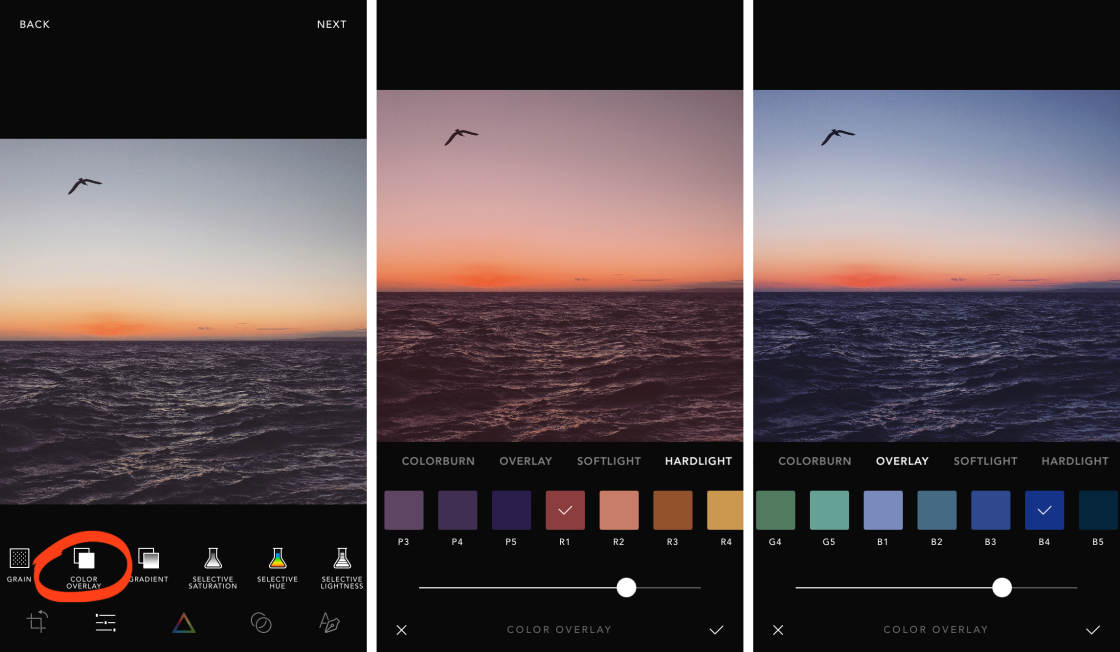The height and width of the screenshot is (652, 1120).
Task: Pick the G4 green color swatch
Action: pos(775,510)
